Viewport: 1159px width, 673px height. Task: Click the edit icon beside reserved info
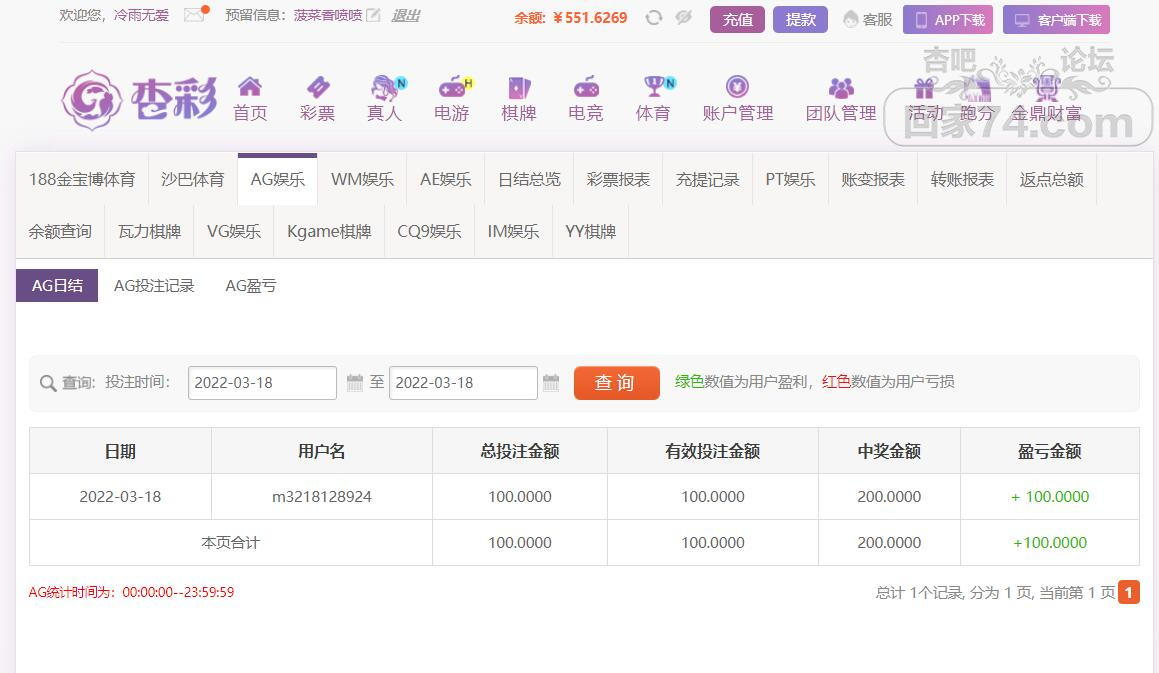[373, 16]
